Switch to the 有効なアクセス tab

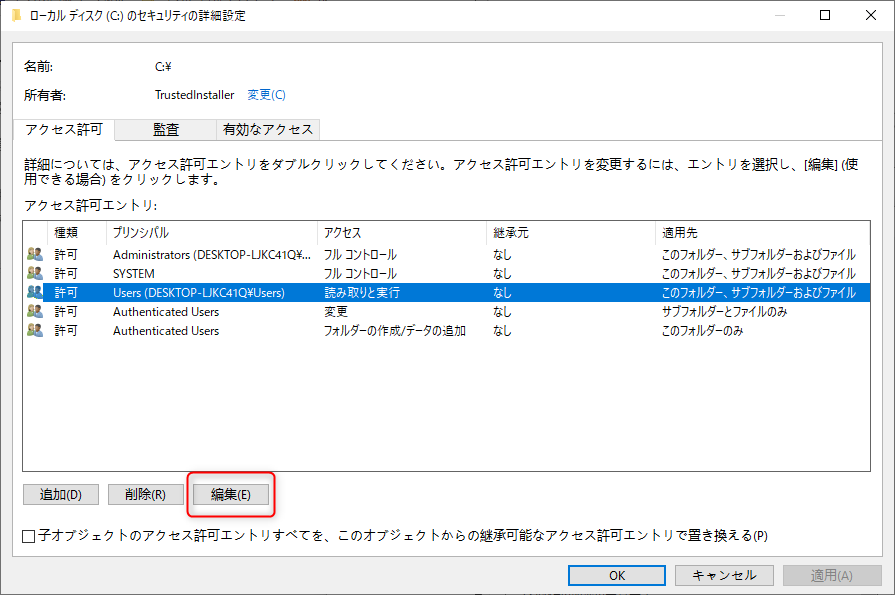coord(266,129)
